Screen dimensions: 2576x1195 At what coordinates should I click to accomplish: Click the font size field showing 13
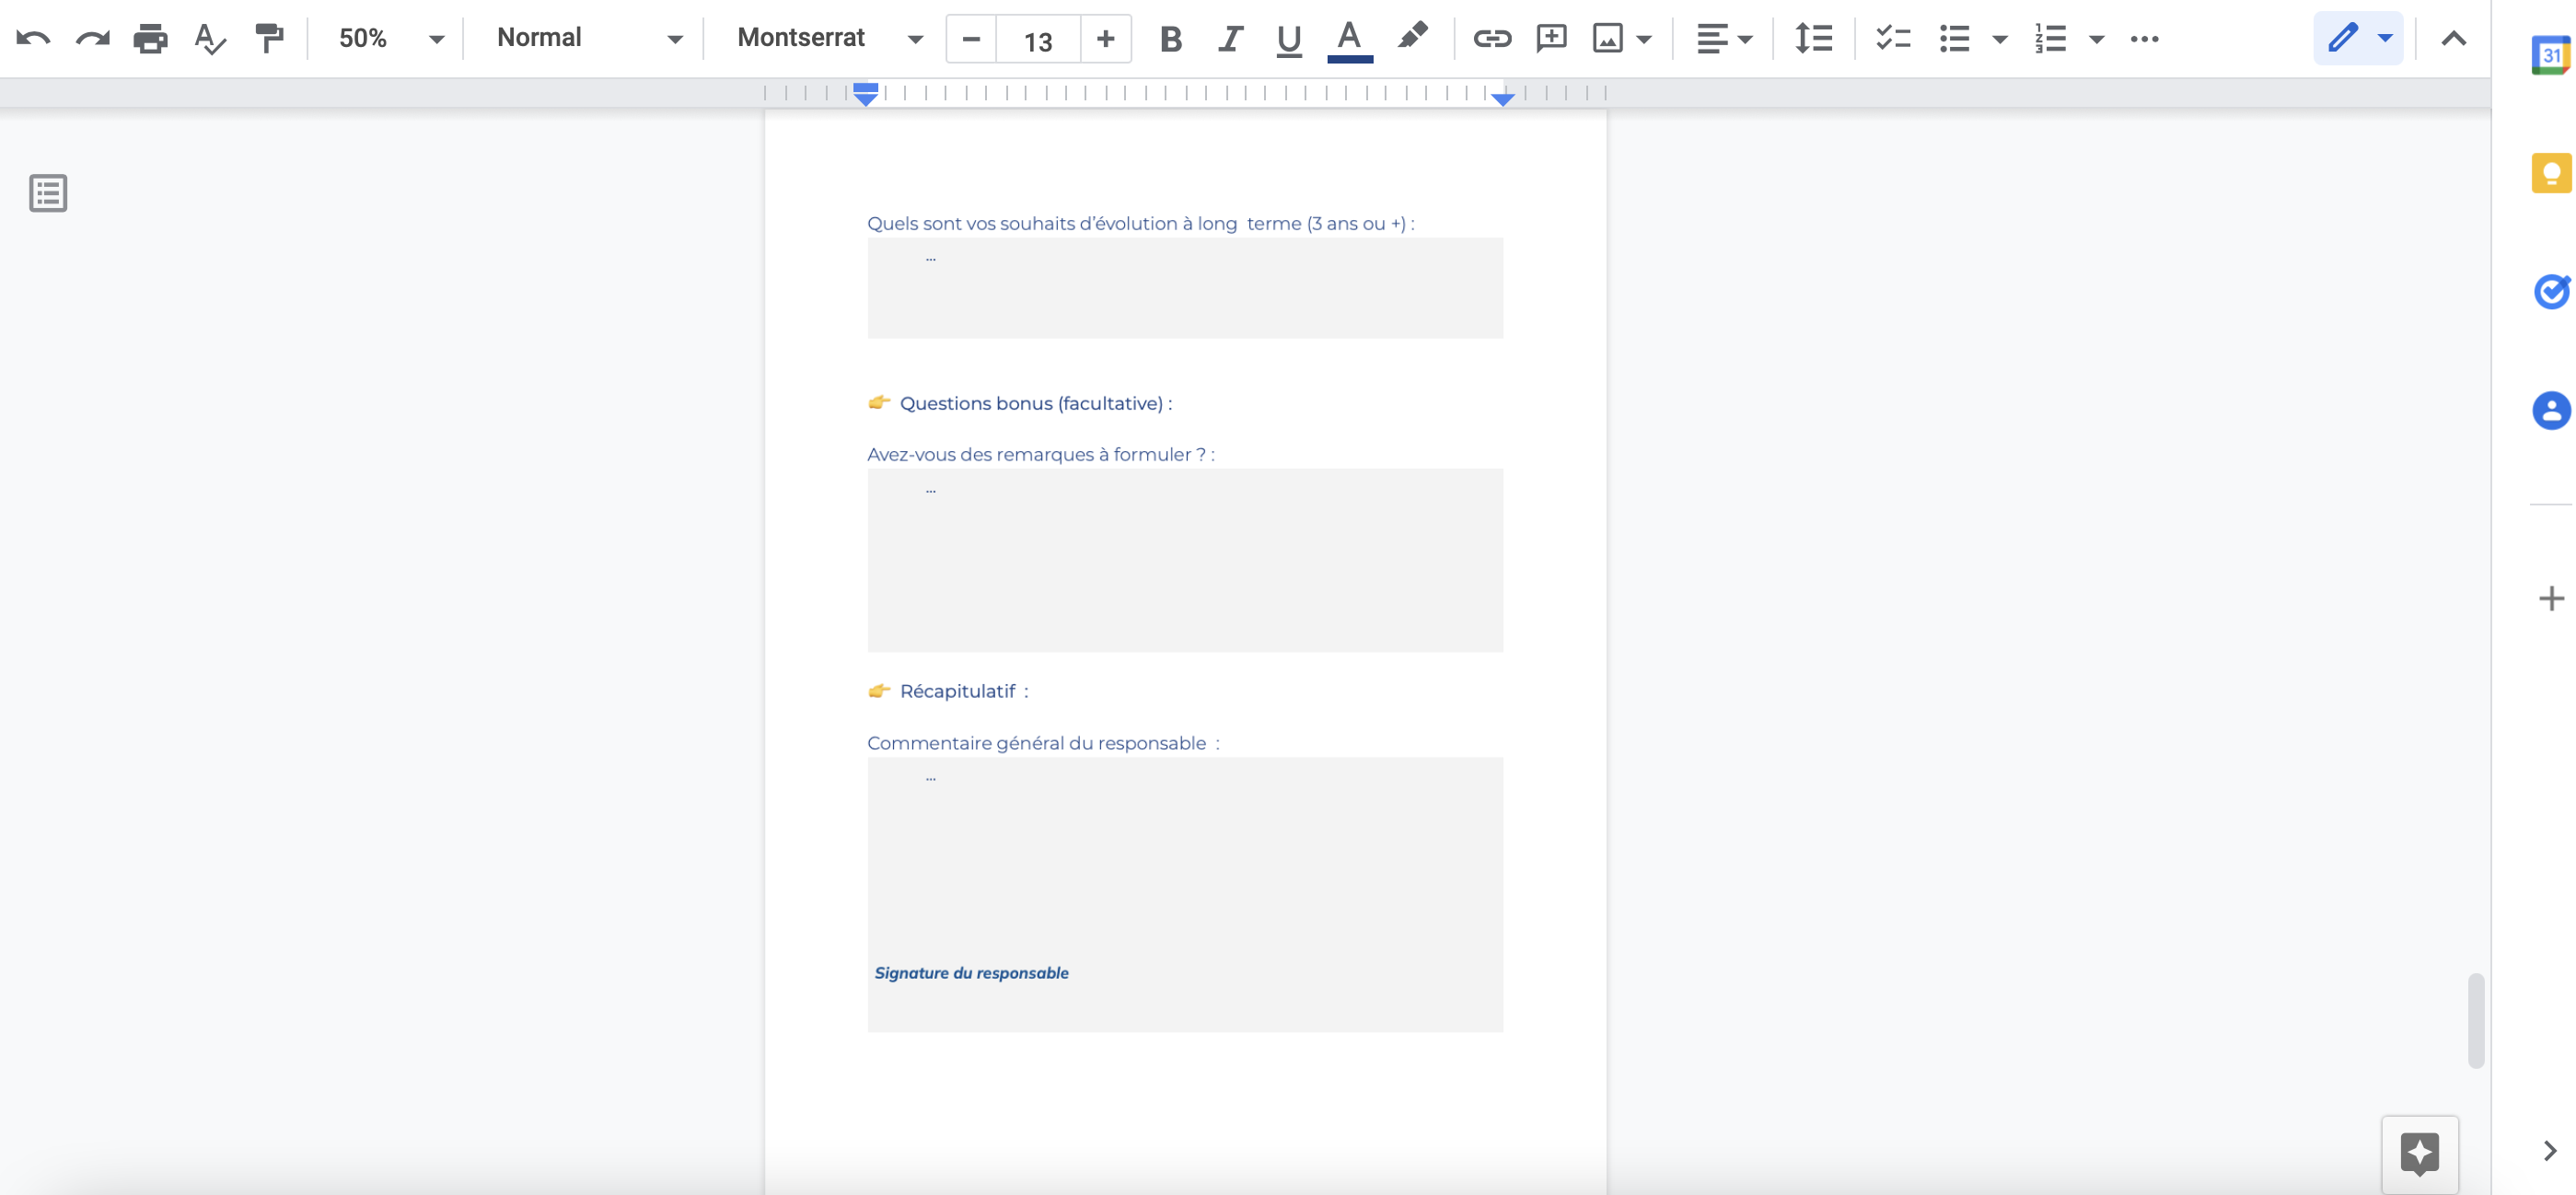point(1038,40)
